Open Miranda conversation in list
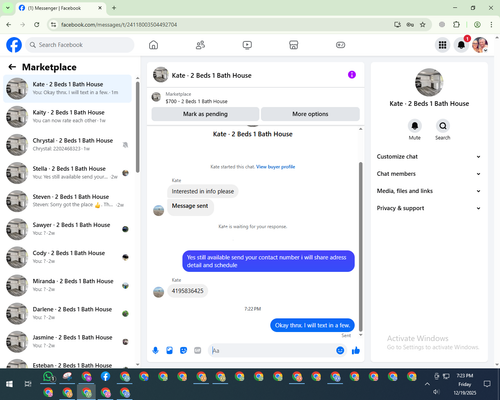The height and width of the screenshot is (400, 500). (x=67, y=285)
